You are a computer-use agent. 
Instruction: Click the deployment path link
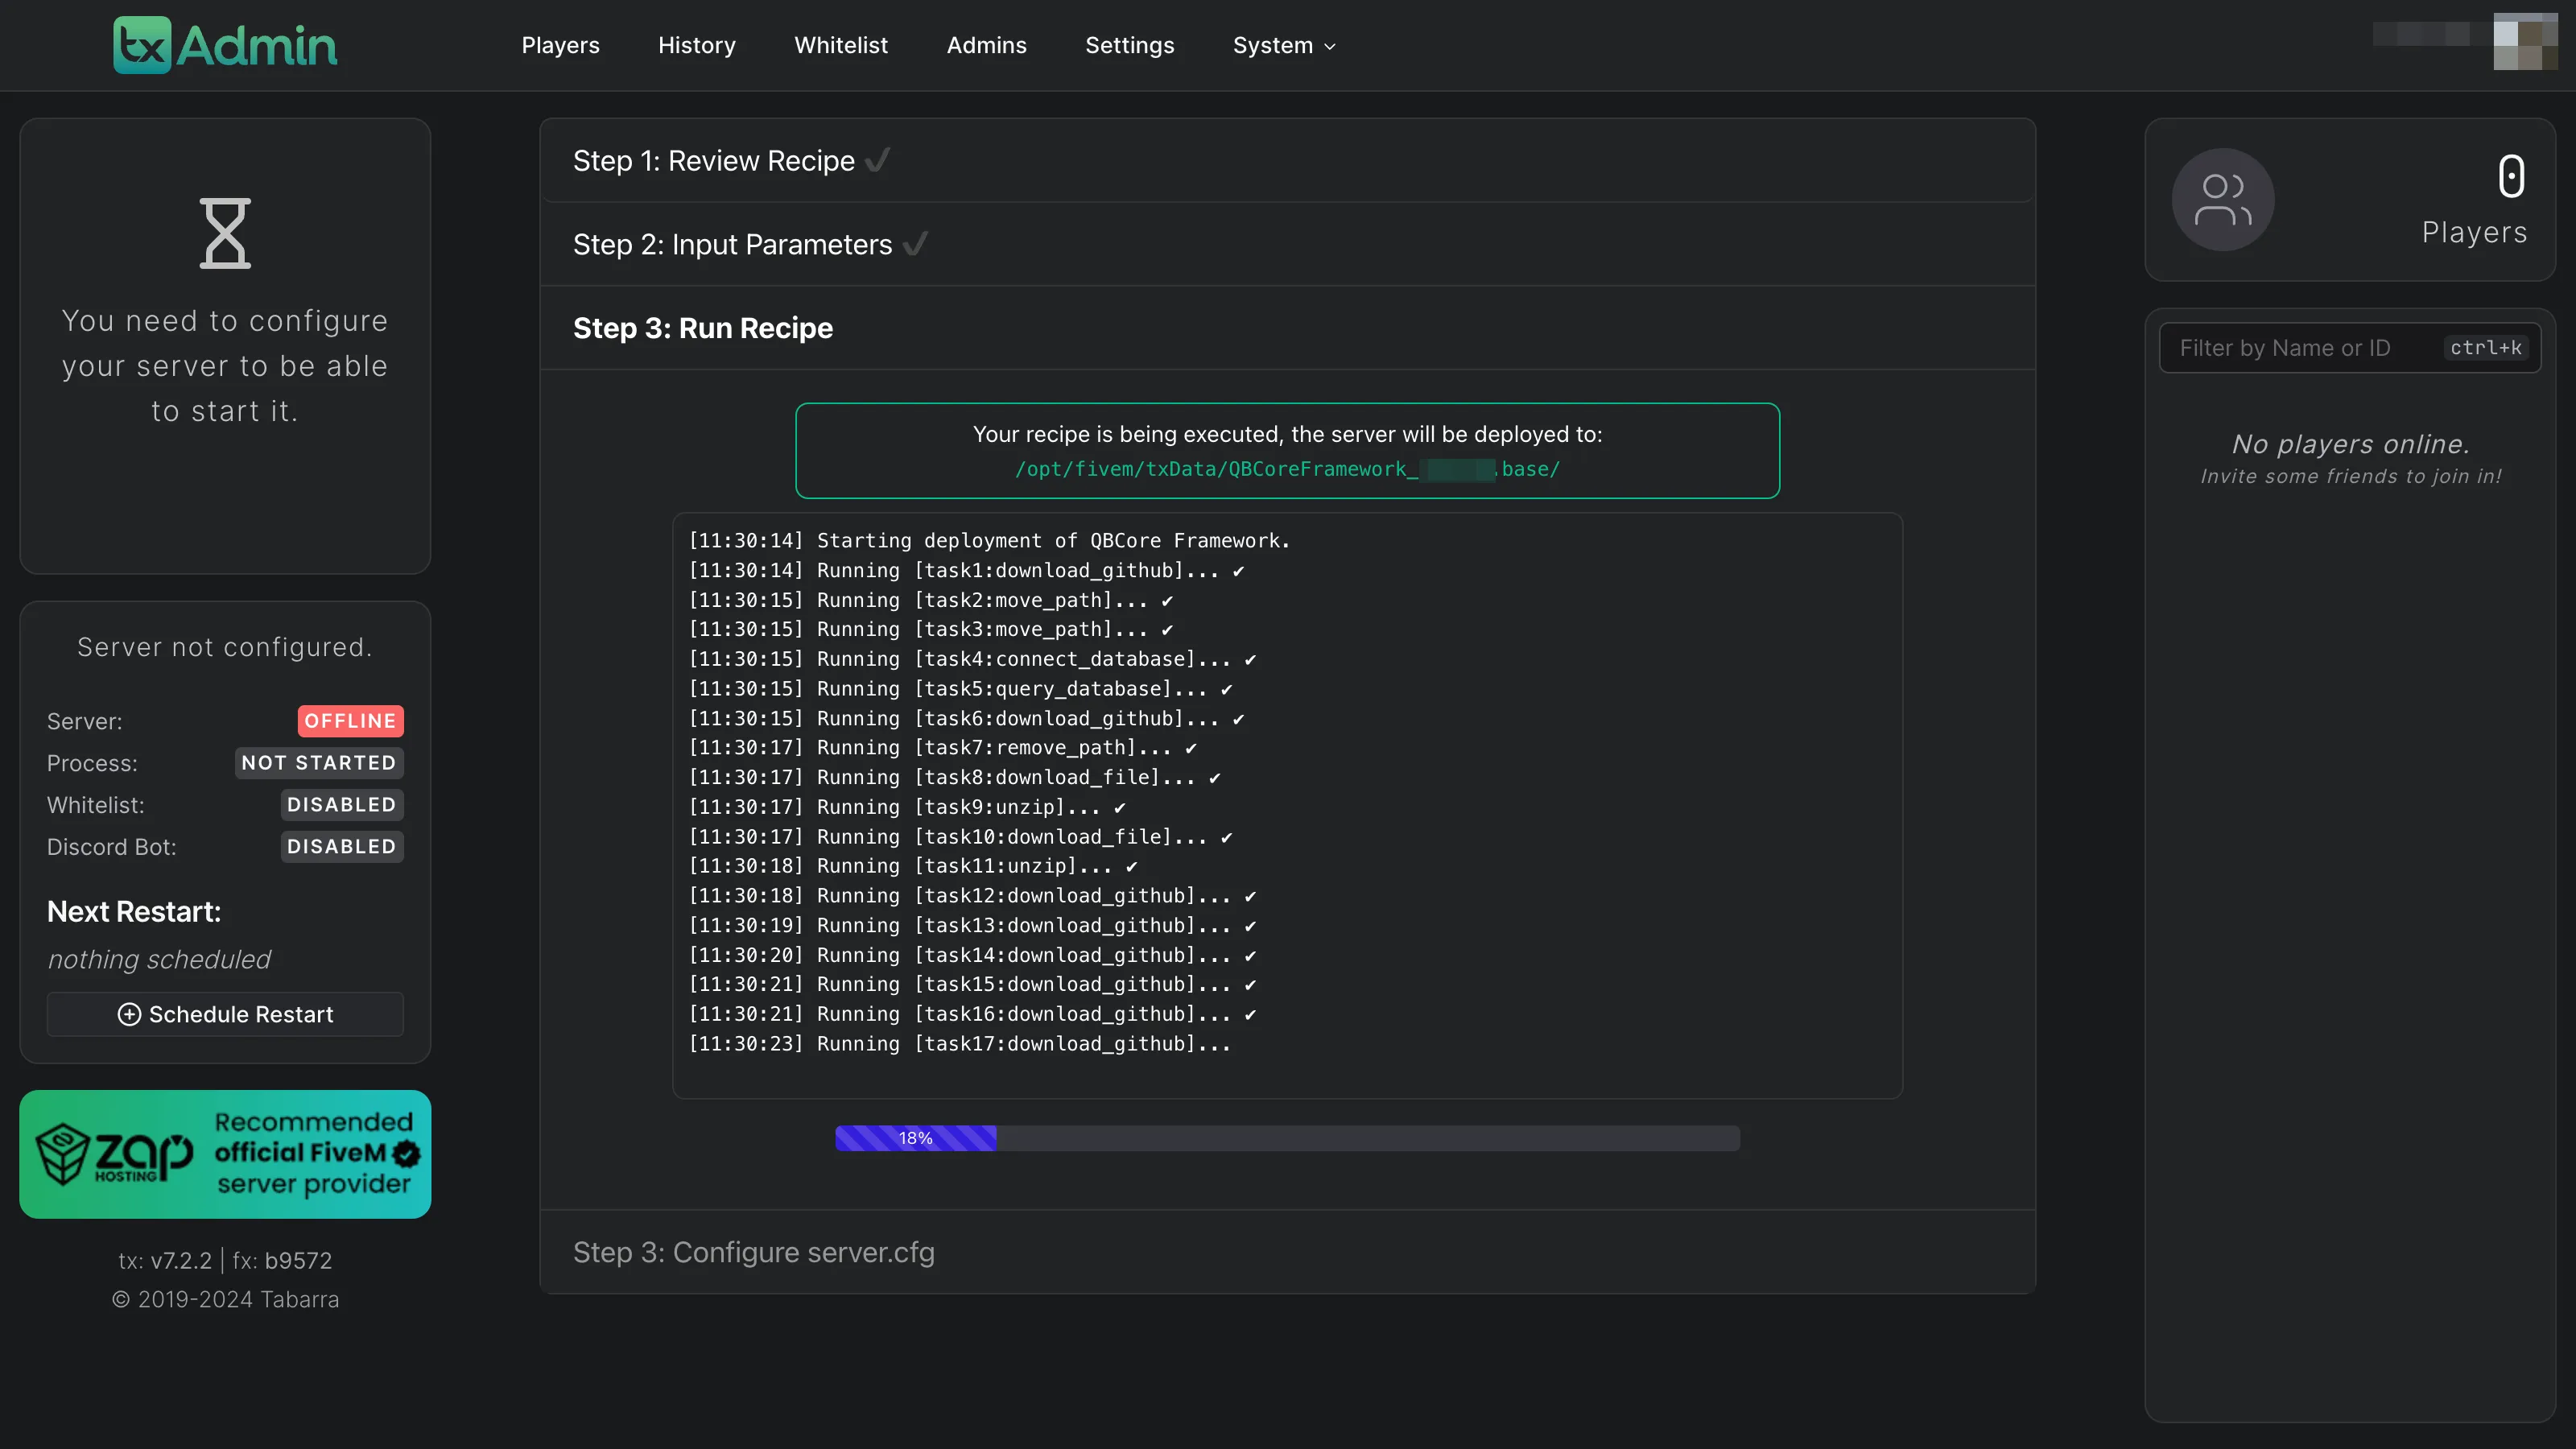point(1286,469)
